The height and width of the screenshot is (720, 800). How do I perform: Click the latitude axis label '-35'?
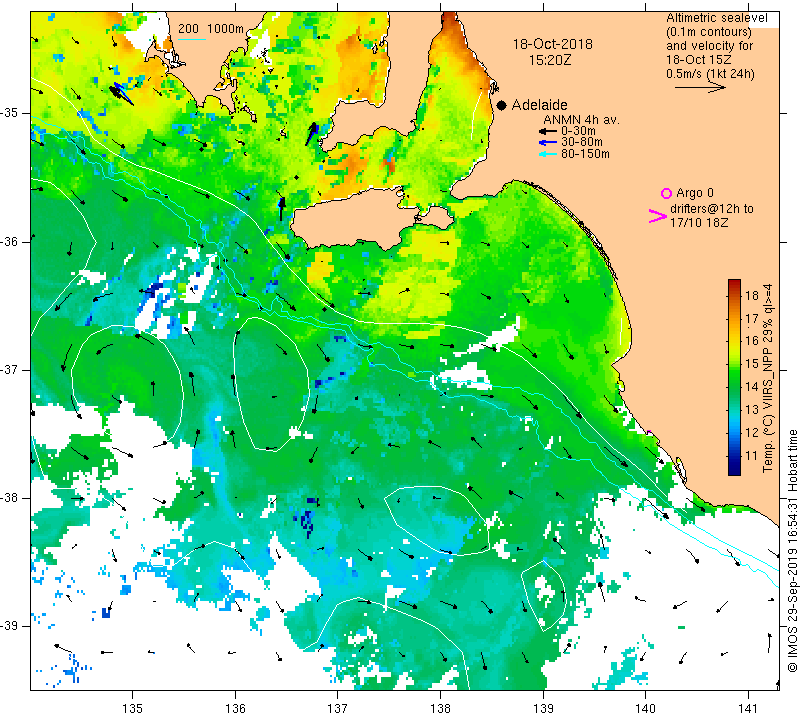10,113
